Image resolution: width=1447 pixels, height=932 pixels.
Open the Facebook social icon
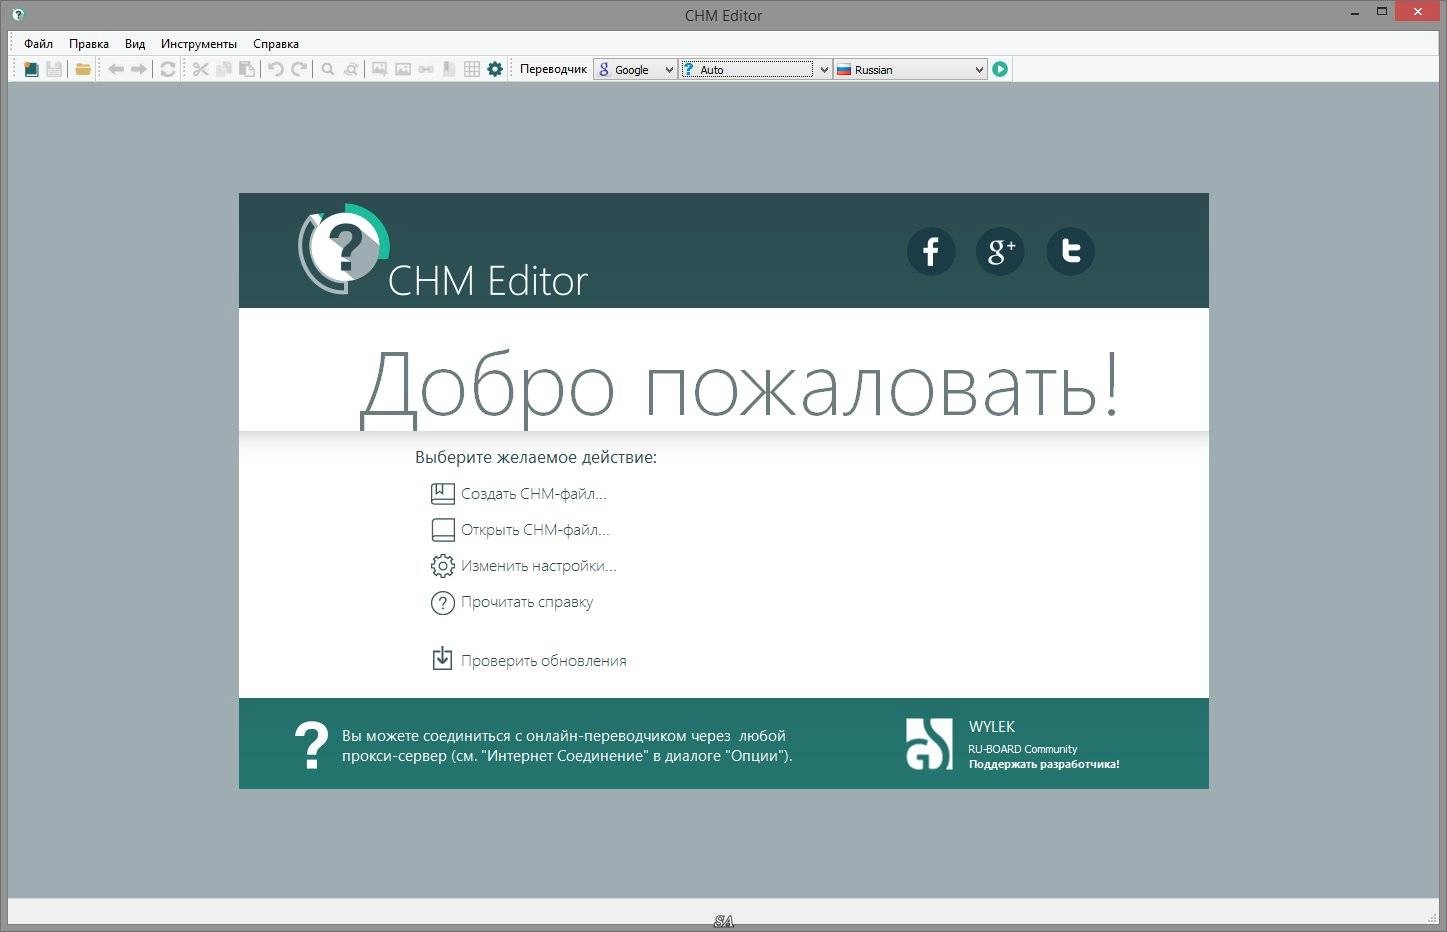(x=931, y=251)
